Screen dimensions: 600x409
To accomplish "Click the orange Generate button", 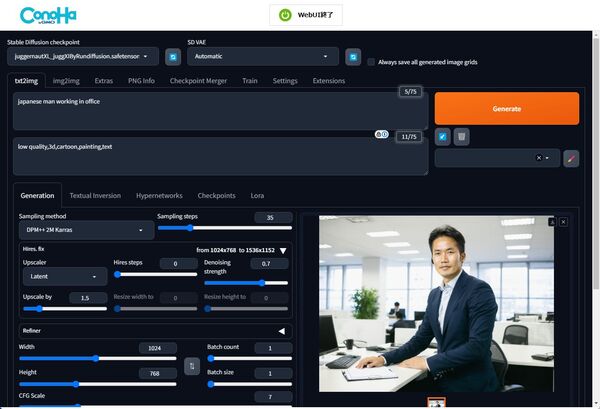I will click(x=507, y=109).
